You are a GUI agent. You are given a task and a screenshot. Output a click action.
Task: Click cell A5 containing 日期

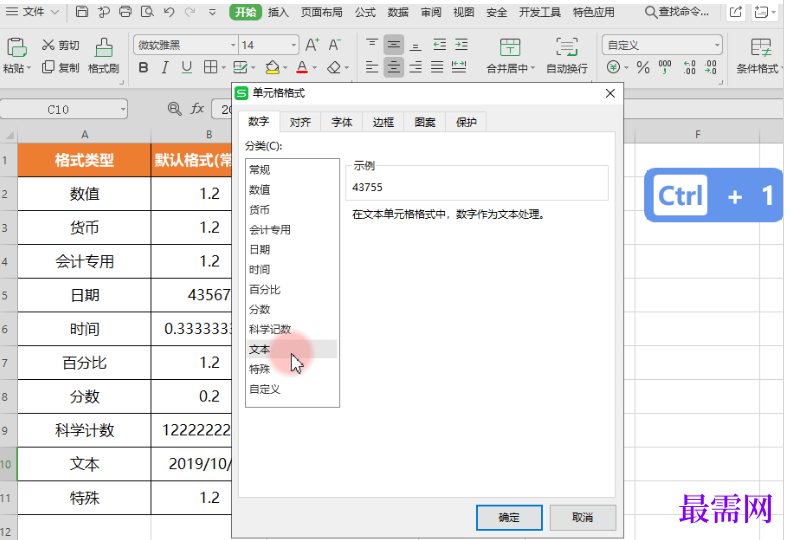pos(84,295)
